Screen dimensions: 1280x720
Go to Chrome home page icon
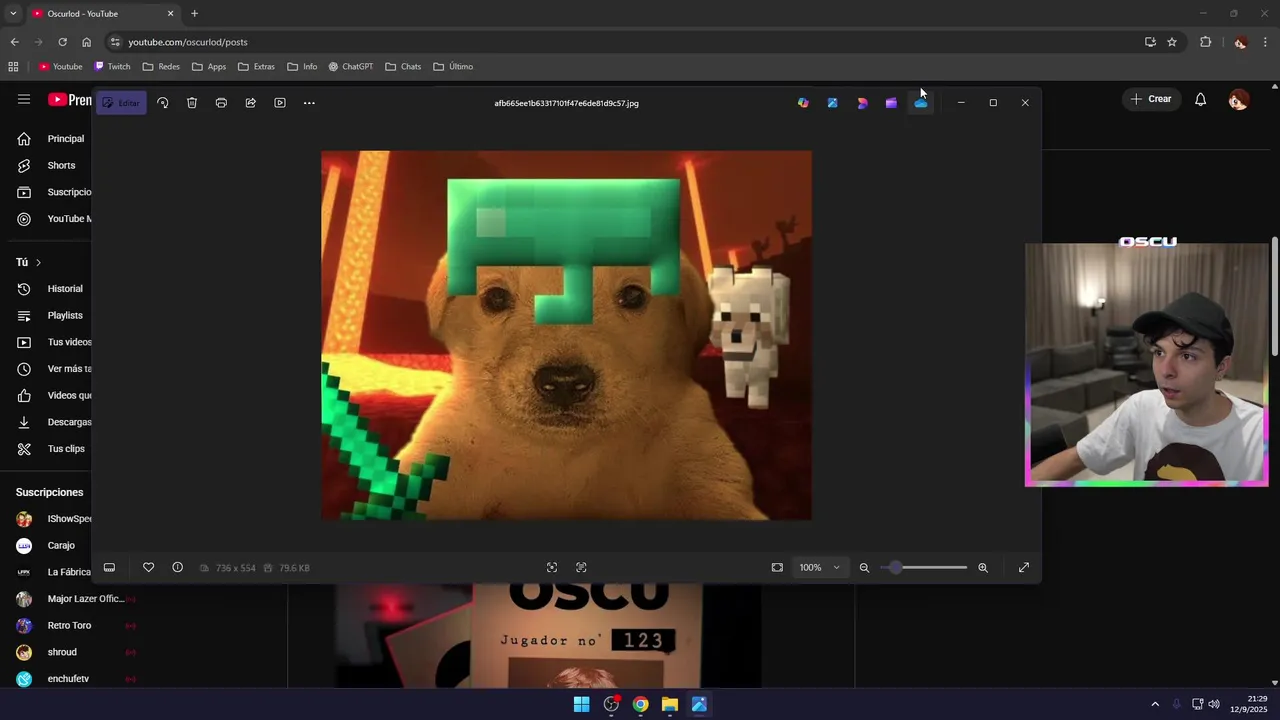86,42
